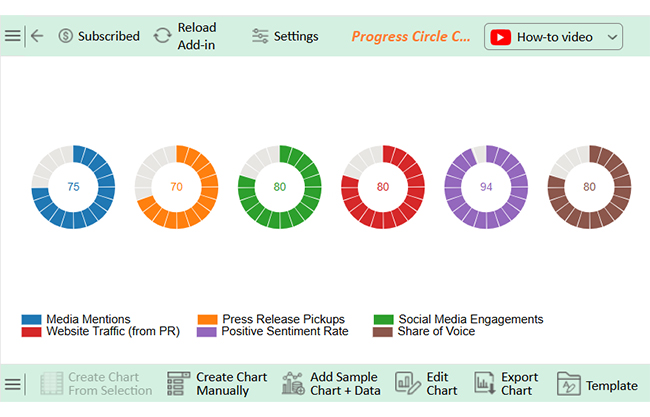Choose Add Sample Chart + Data
Image resolution: width=650 pixels, height=417 pixels.
[331, 383]
